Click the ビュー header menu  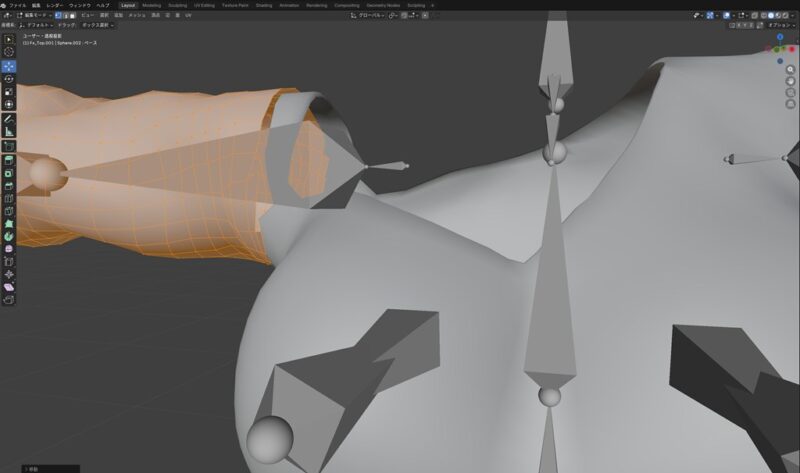click(87, 16)
